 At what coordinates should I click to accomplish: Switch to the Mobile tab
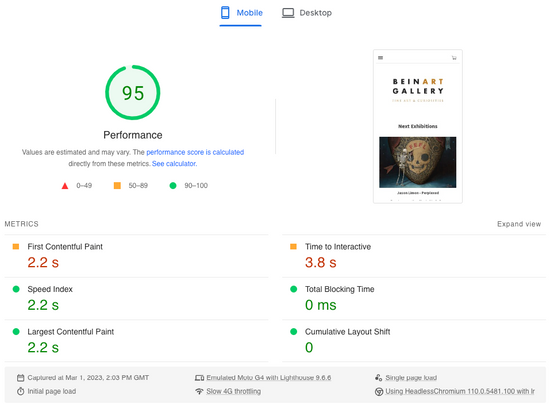click(x=241, y=13)
